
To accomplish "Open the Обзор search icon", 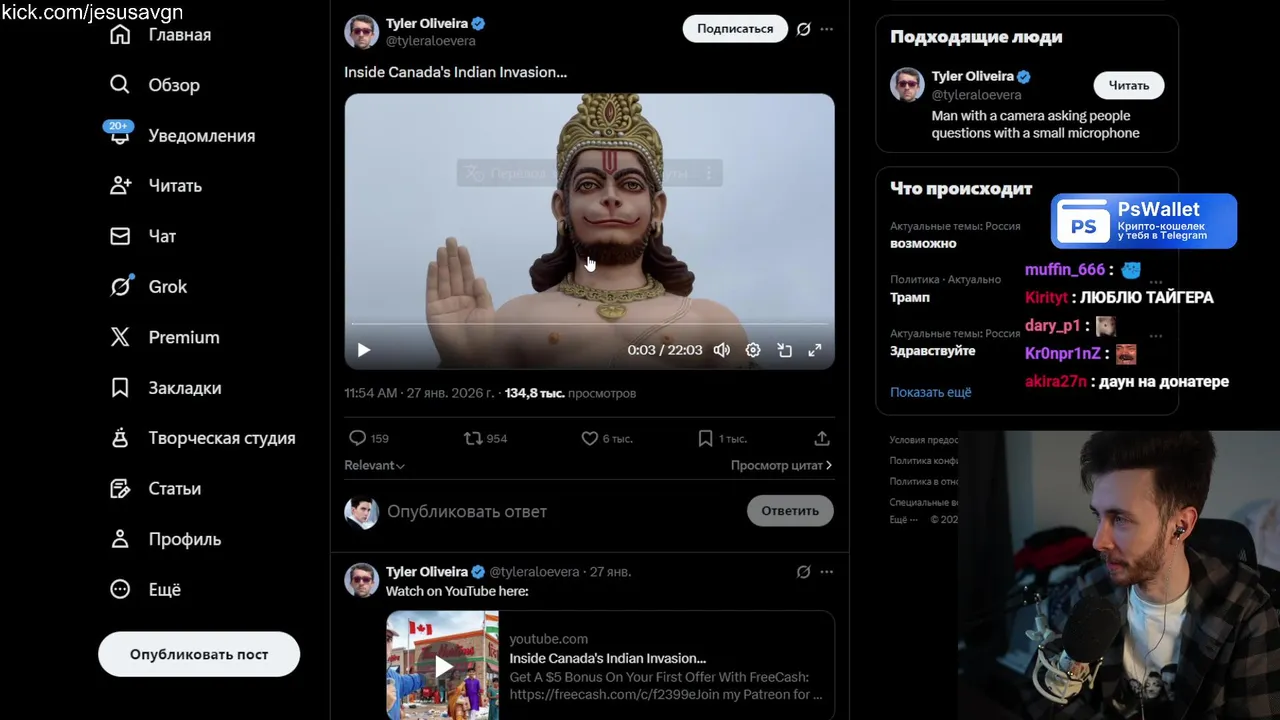I will [x=120, y=85].
